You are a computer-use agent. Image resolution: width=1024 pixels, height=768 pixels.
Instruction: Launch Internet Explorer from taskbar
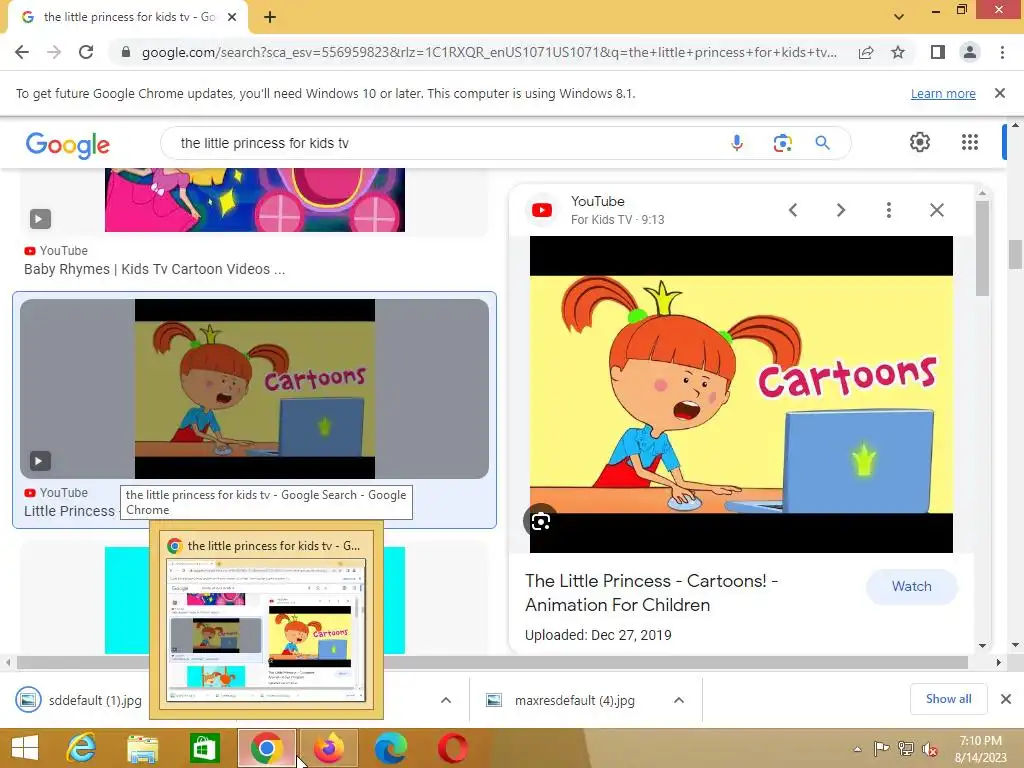(x=82, y=748)
